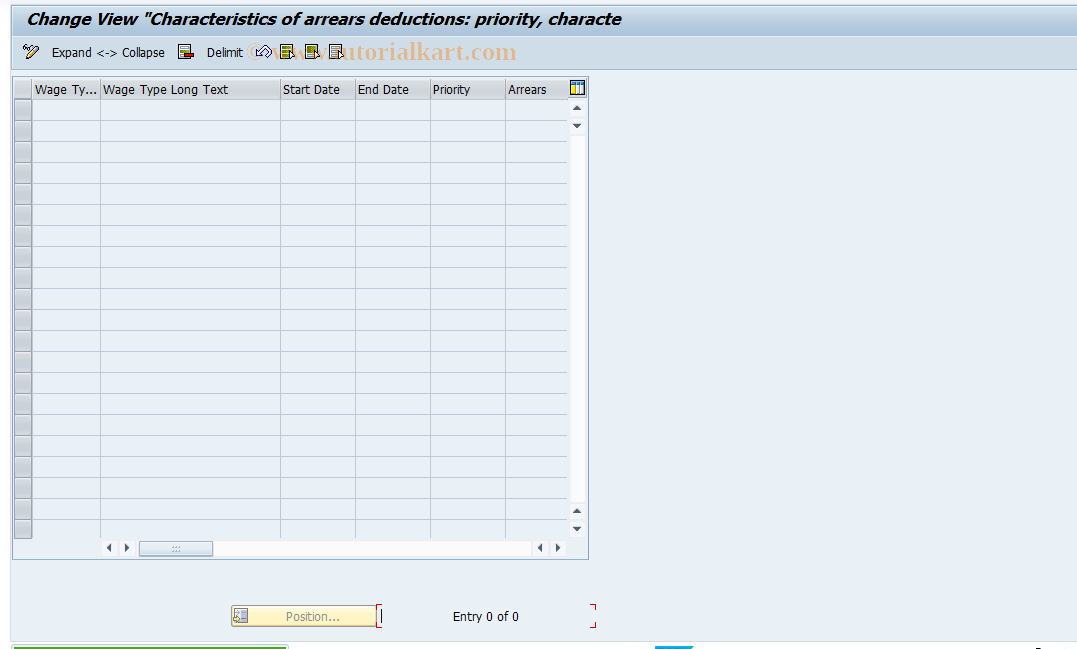
Task: Select the third table row selector
Action: coord(23,152)
